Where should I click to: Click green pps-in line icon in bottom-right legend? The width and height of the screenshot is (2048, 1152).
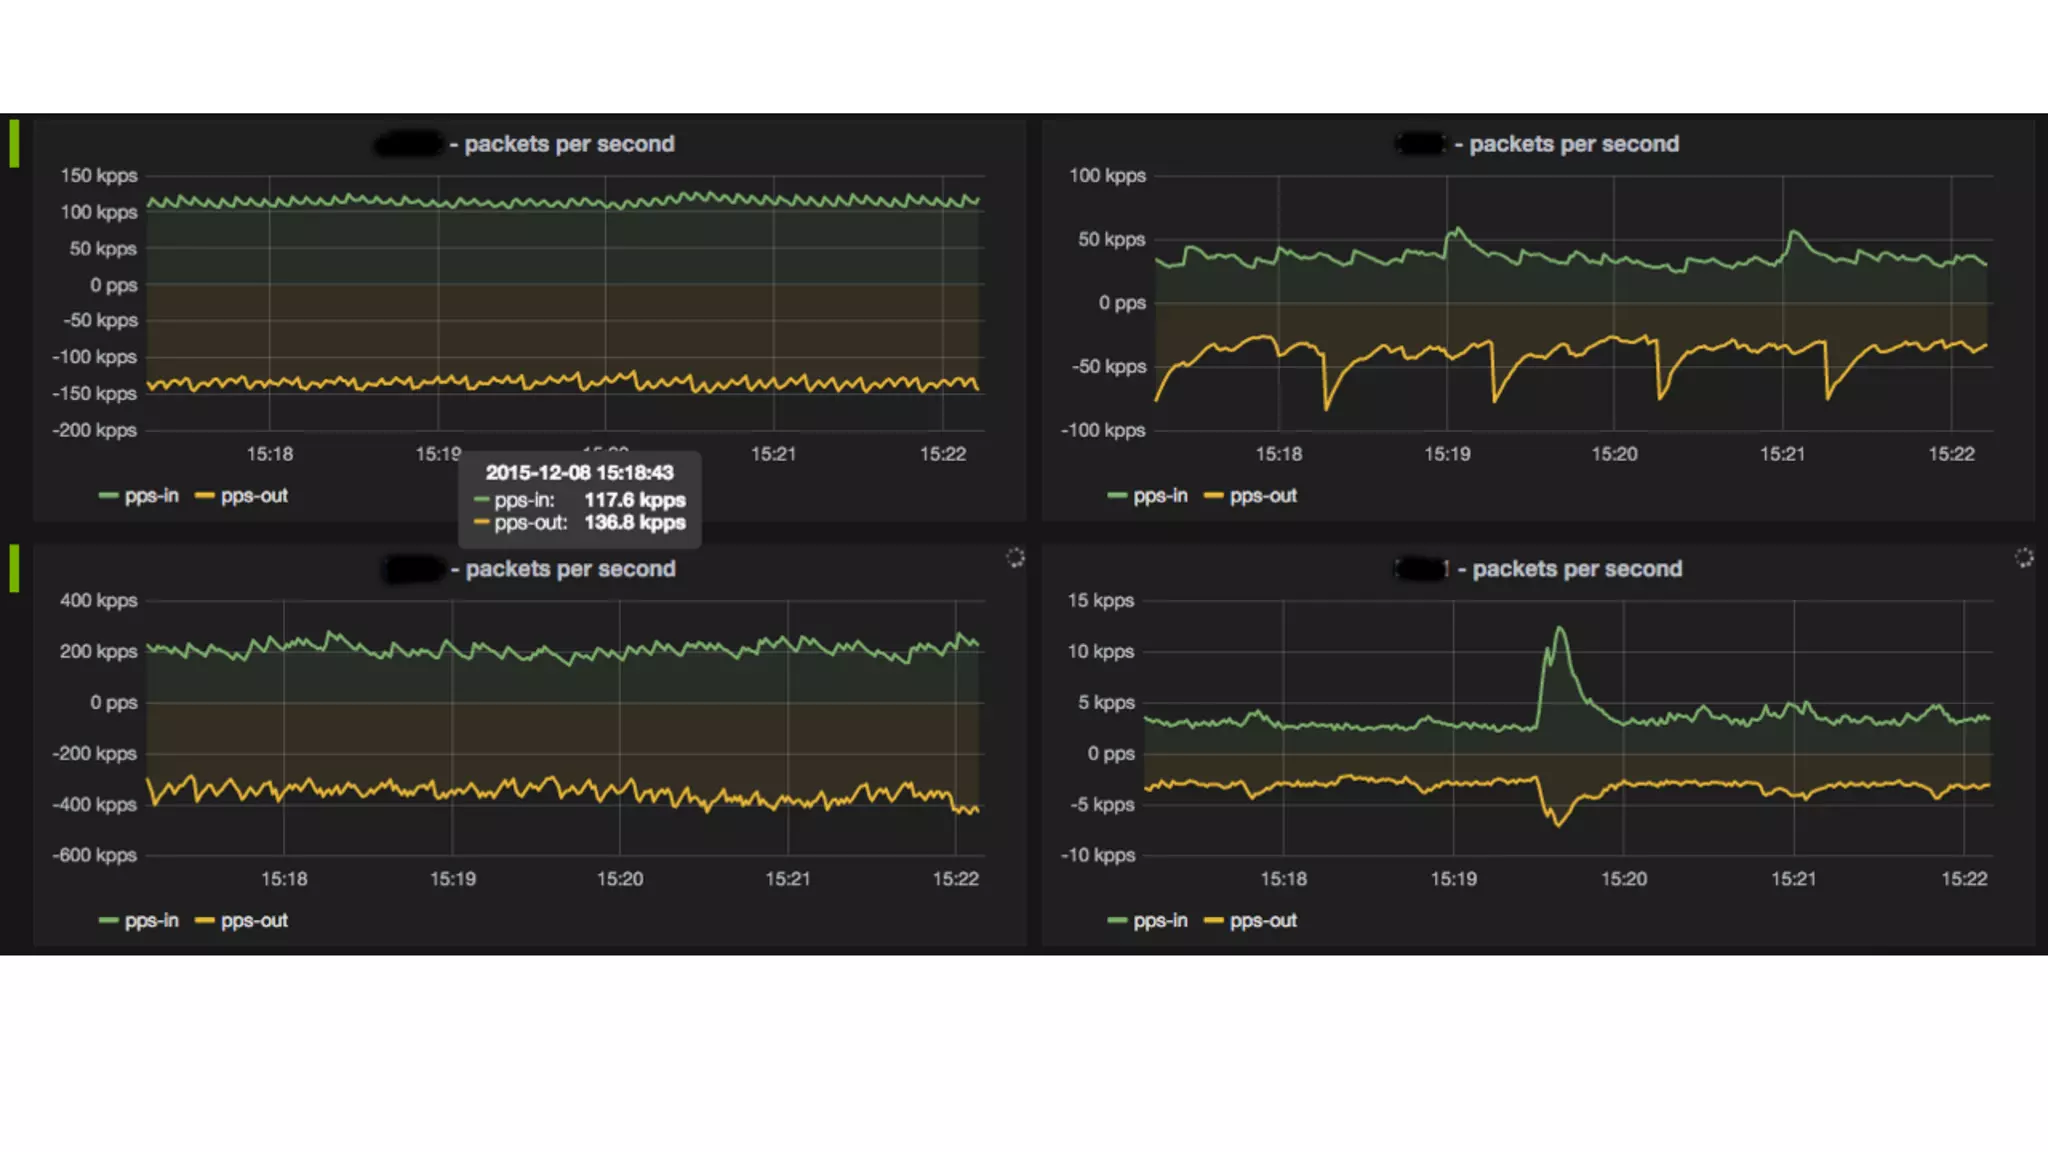click(1117, 921)
